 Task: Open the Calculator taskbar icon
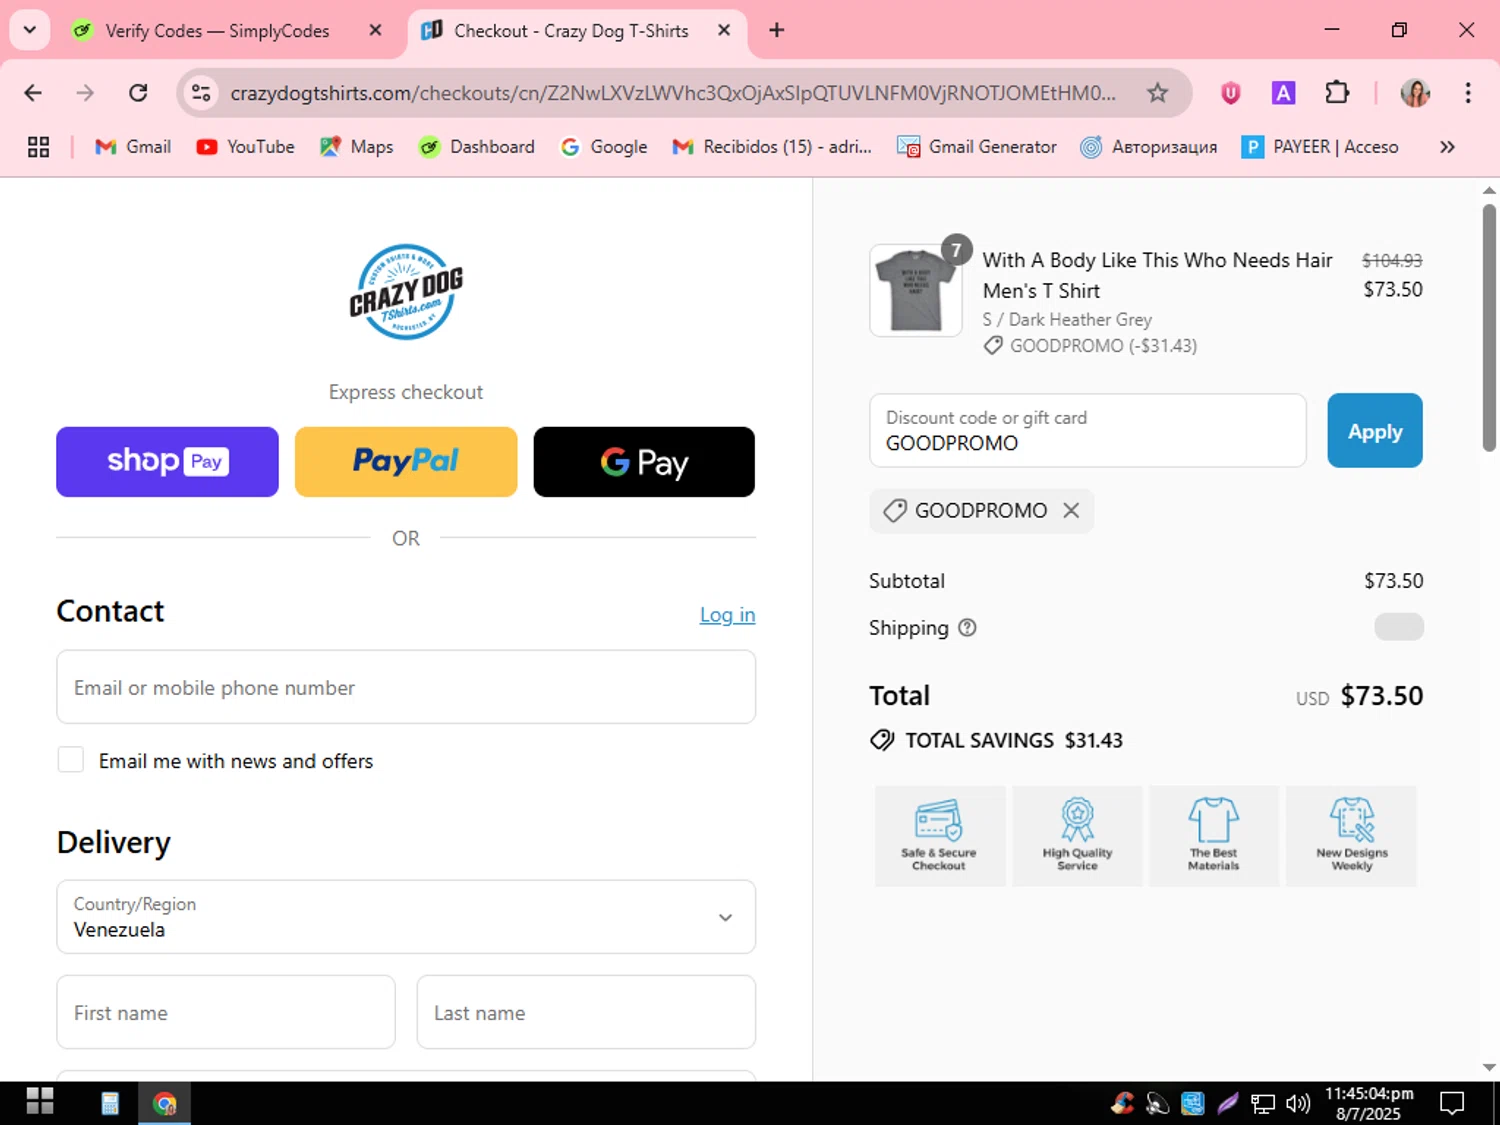pos(110,1103)
